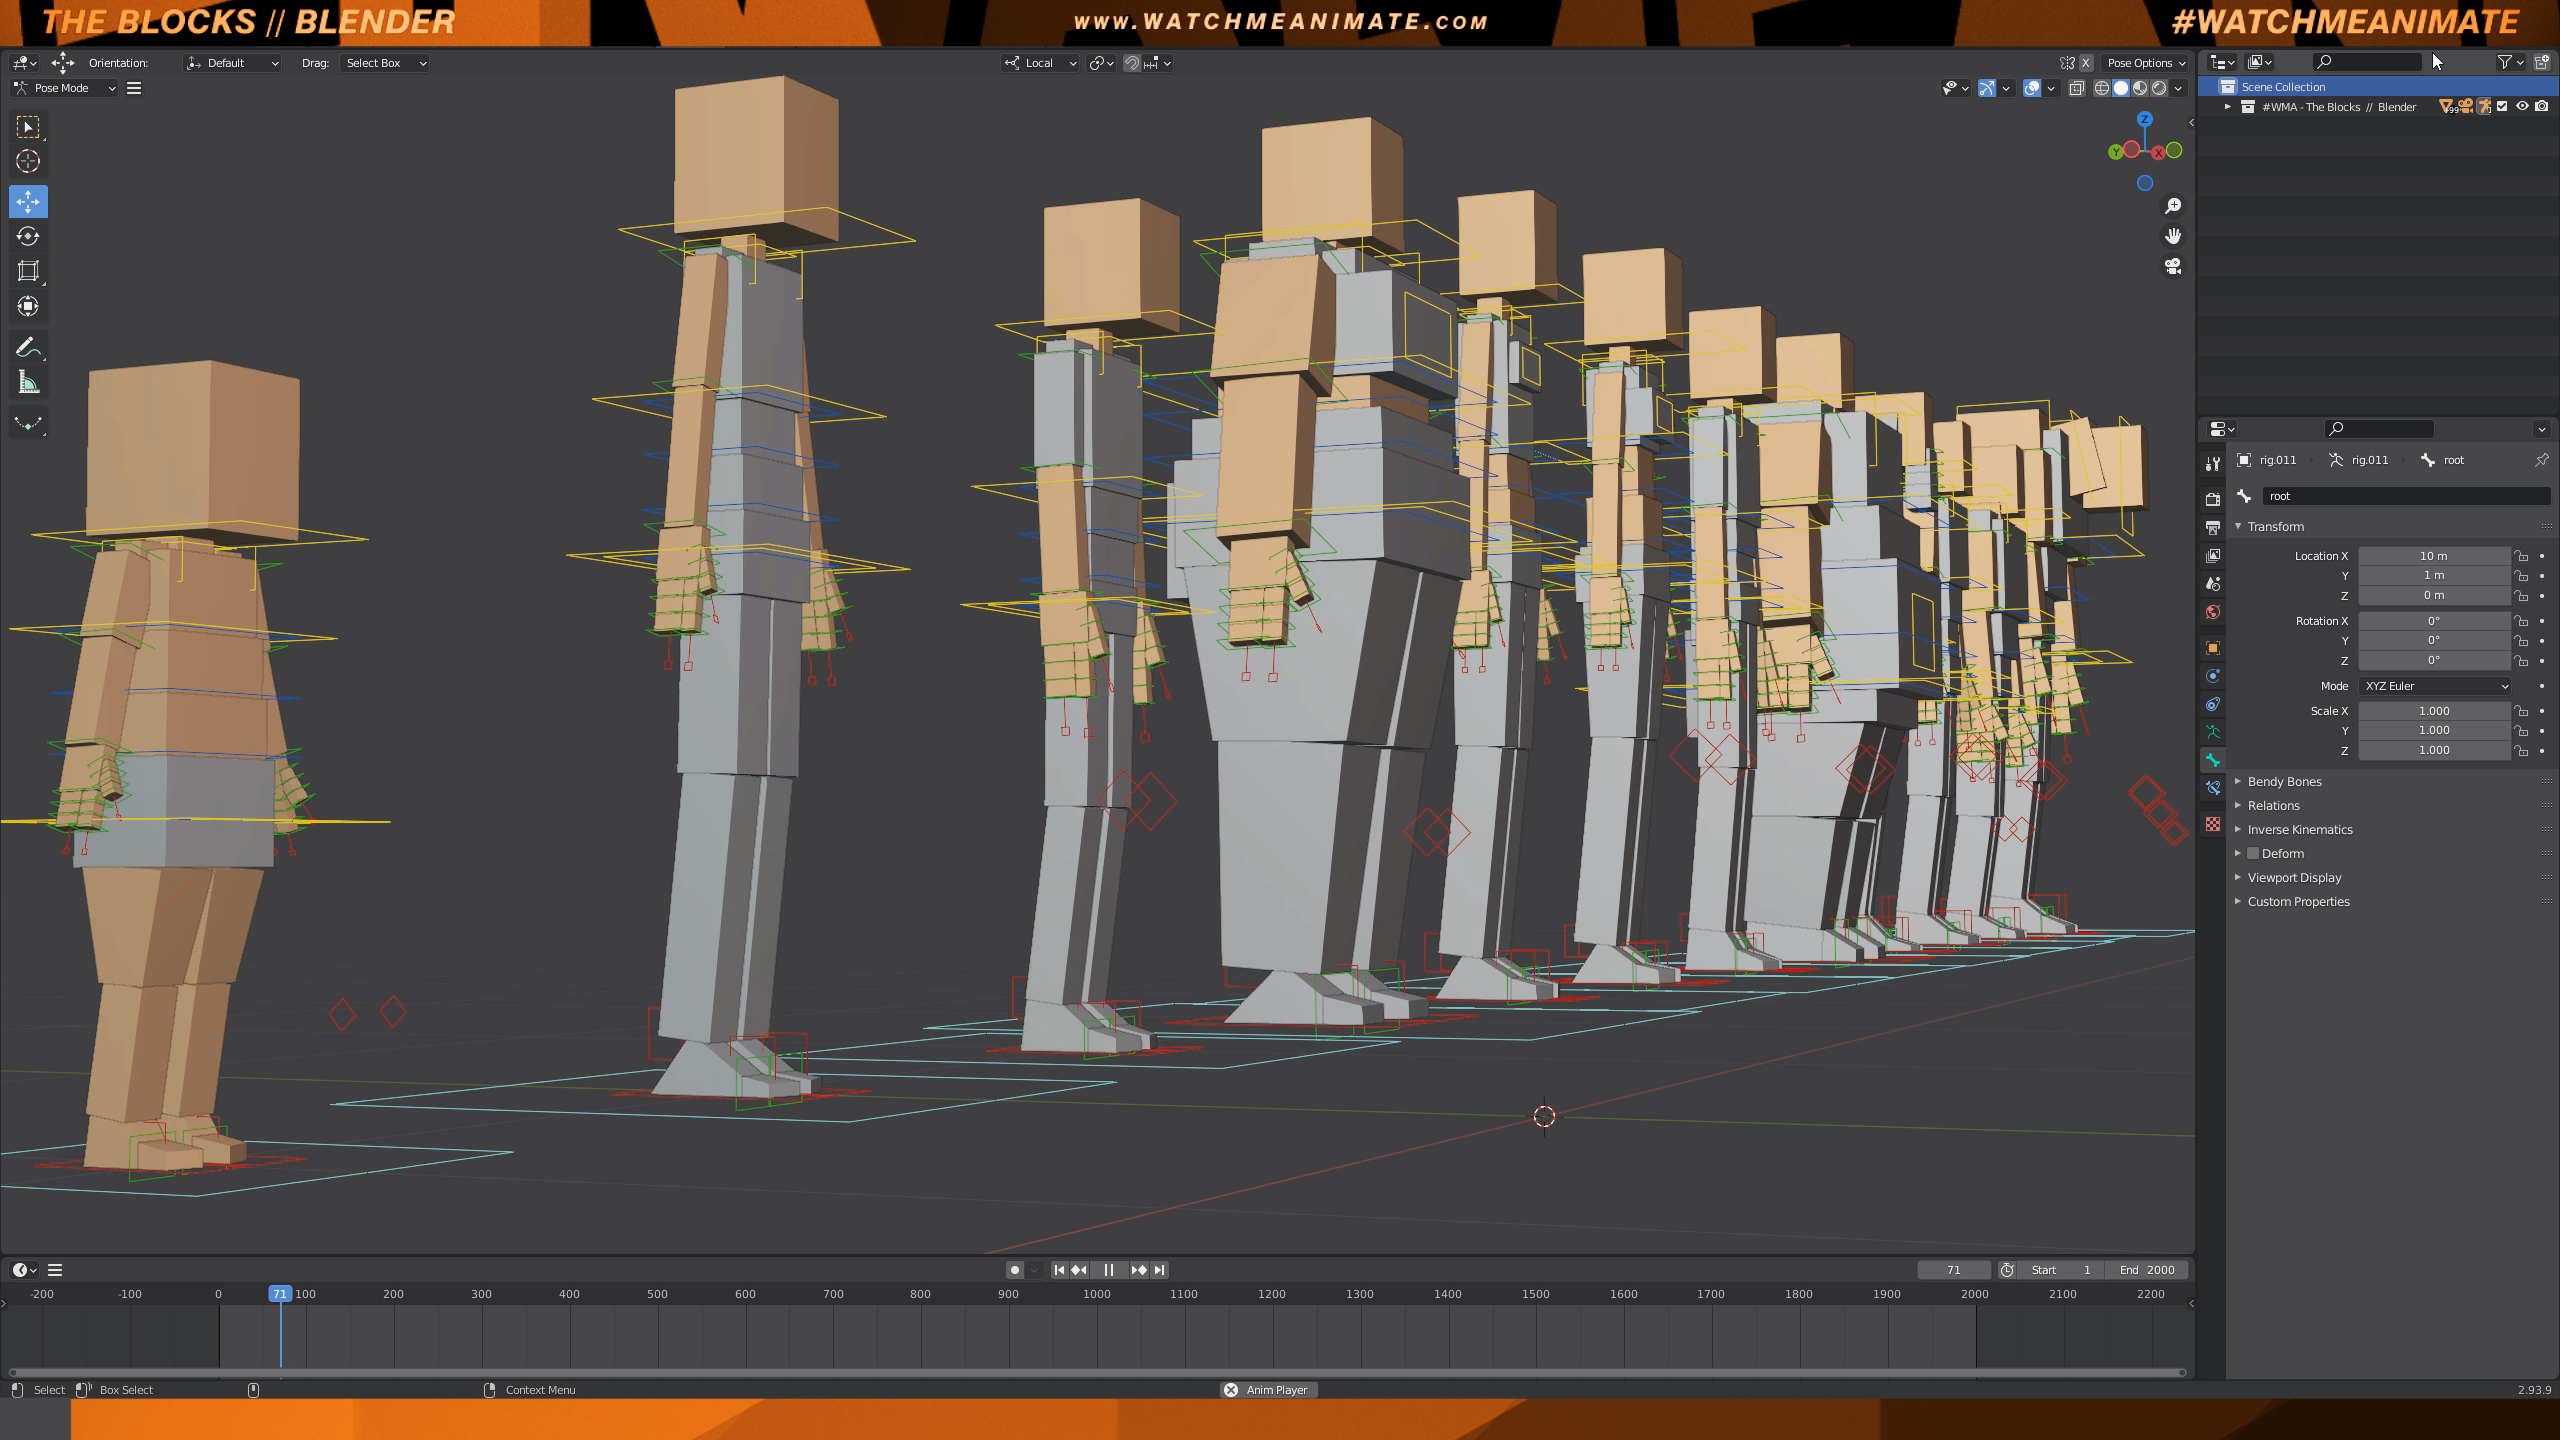Change the Mode dropdown from XYZ Euler
This screenshot has height=1440, width=2560.
(2436, 686)
